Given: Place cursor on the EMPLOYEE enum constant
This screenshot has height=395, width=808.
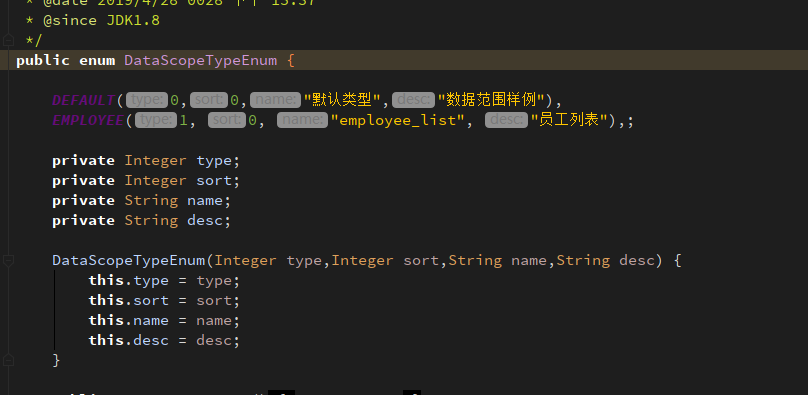Looking at the screenshot, I should [88, 121].
